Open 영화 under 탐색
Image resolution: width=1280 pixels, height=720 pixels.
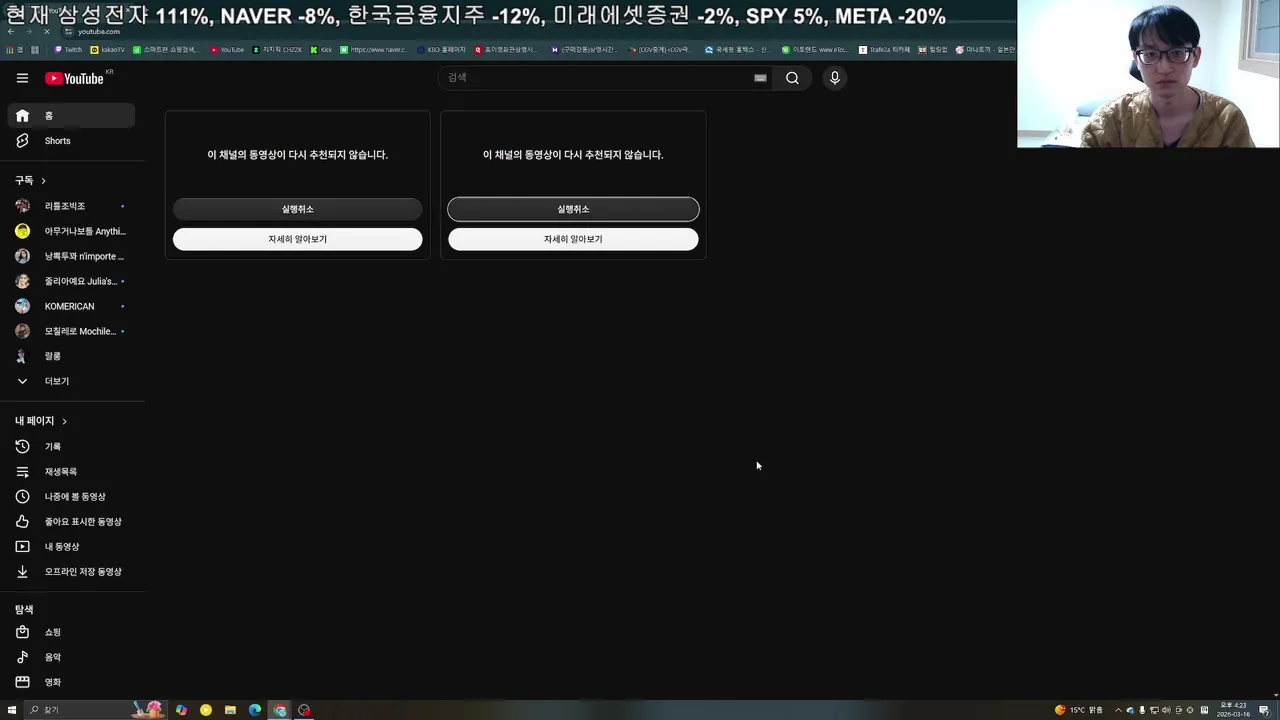pyautogui.click(x=71, y=682)
